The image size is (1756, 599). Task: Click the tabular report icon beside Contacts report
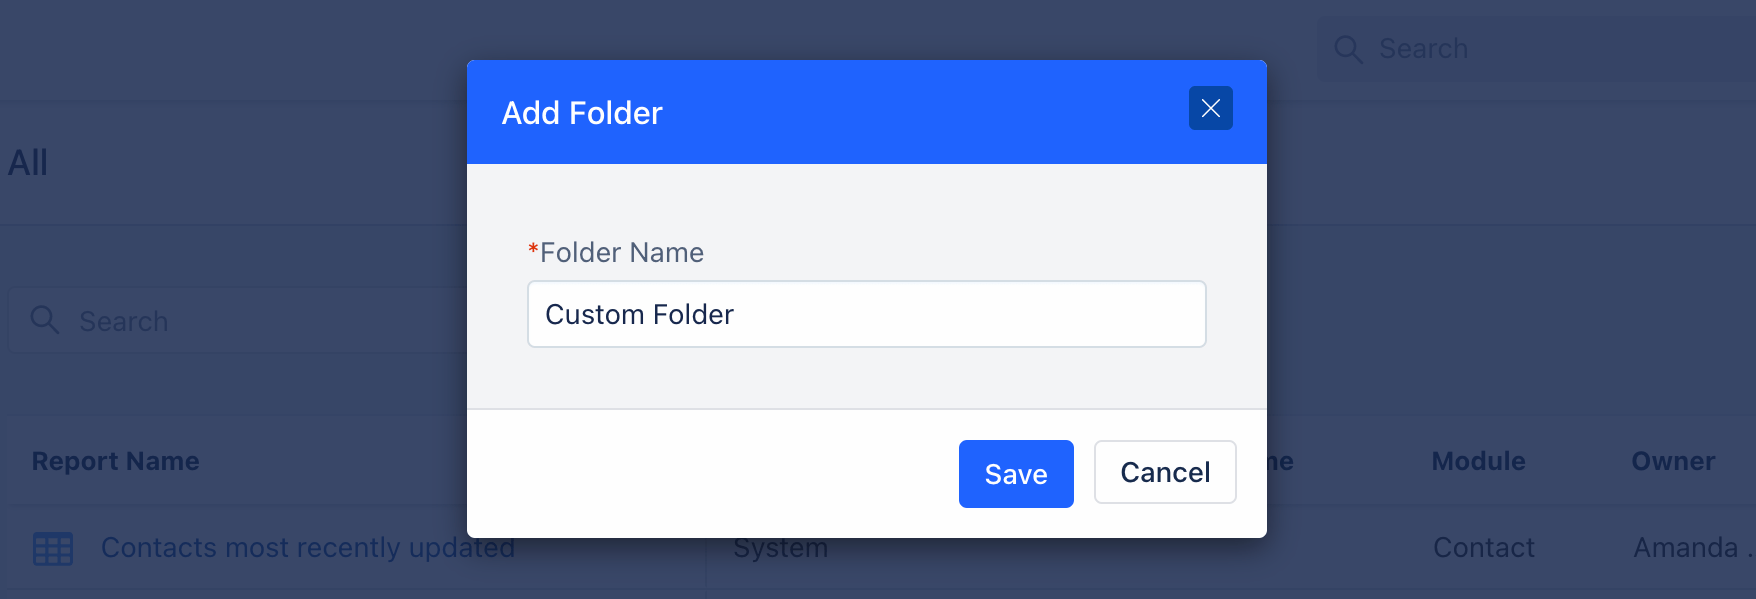tap(52, 548)
